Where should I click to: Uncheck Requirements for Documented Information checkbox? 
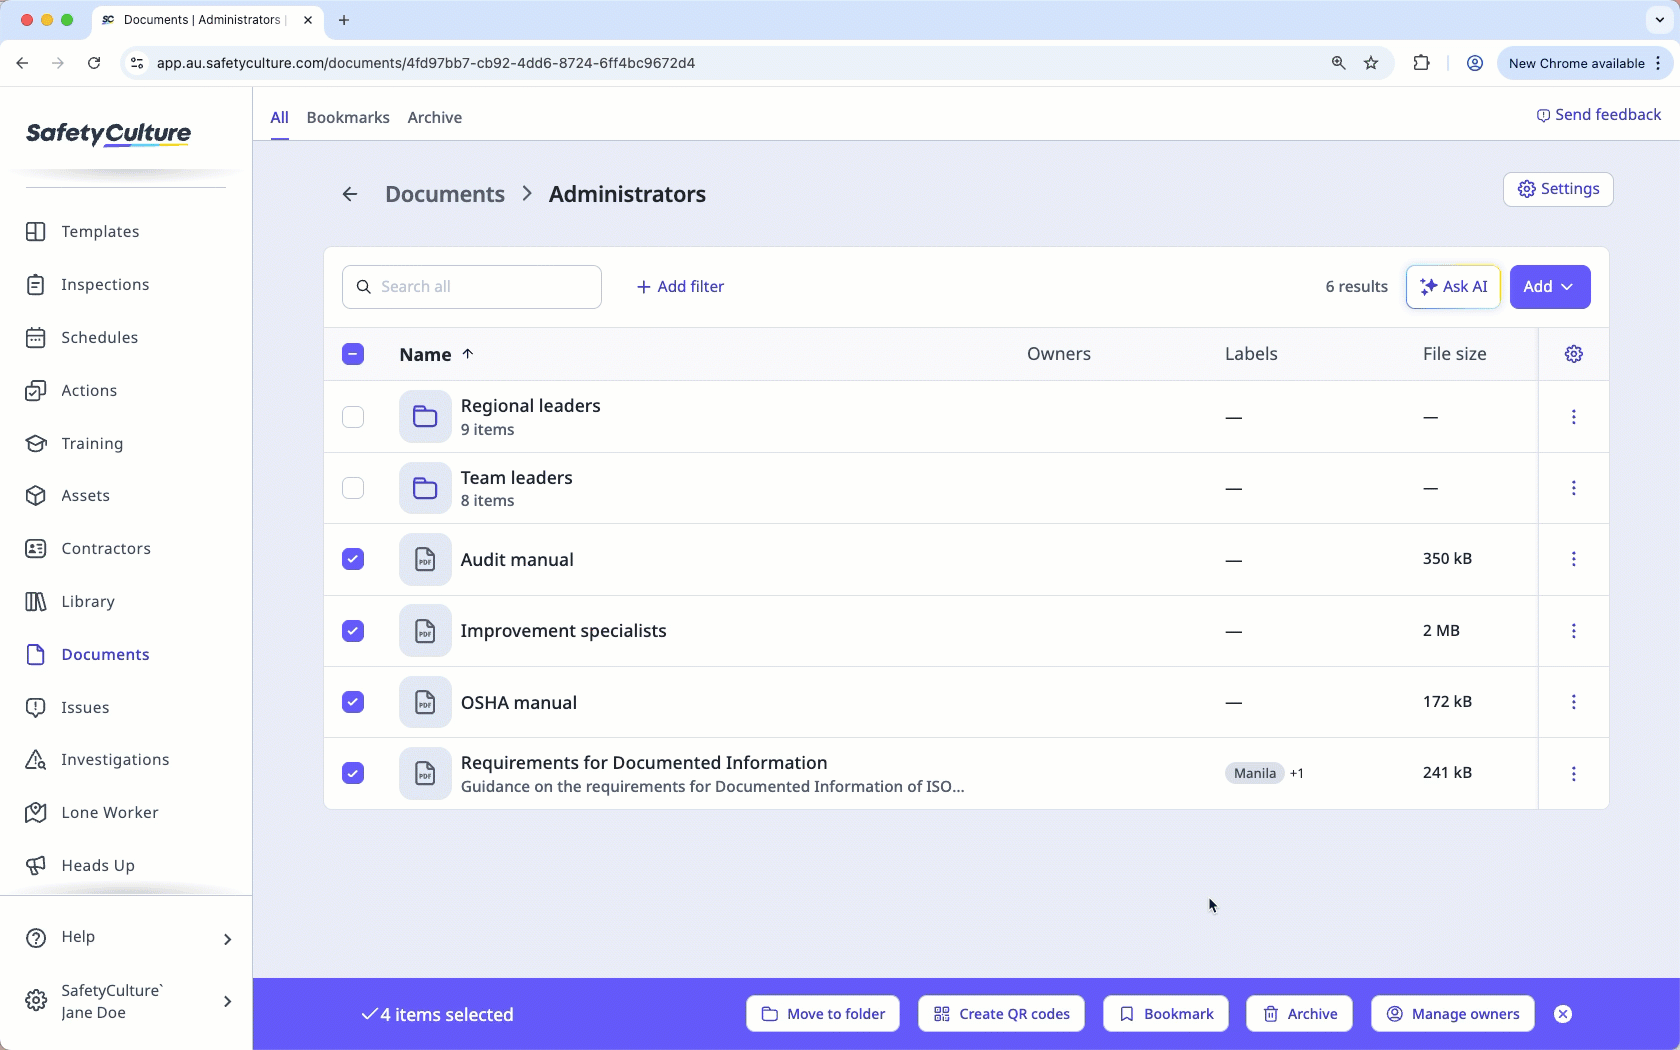[x=353, y=773]
